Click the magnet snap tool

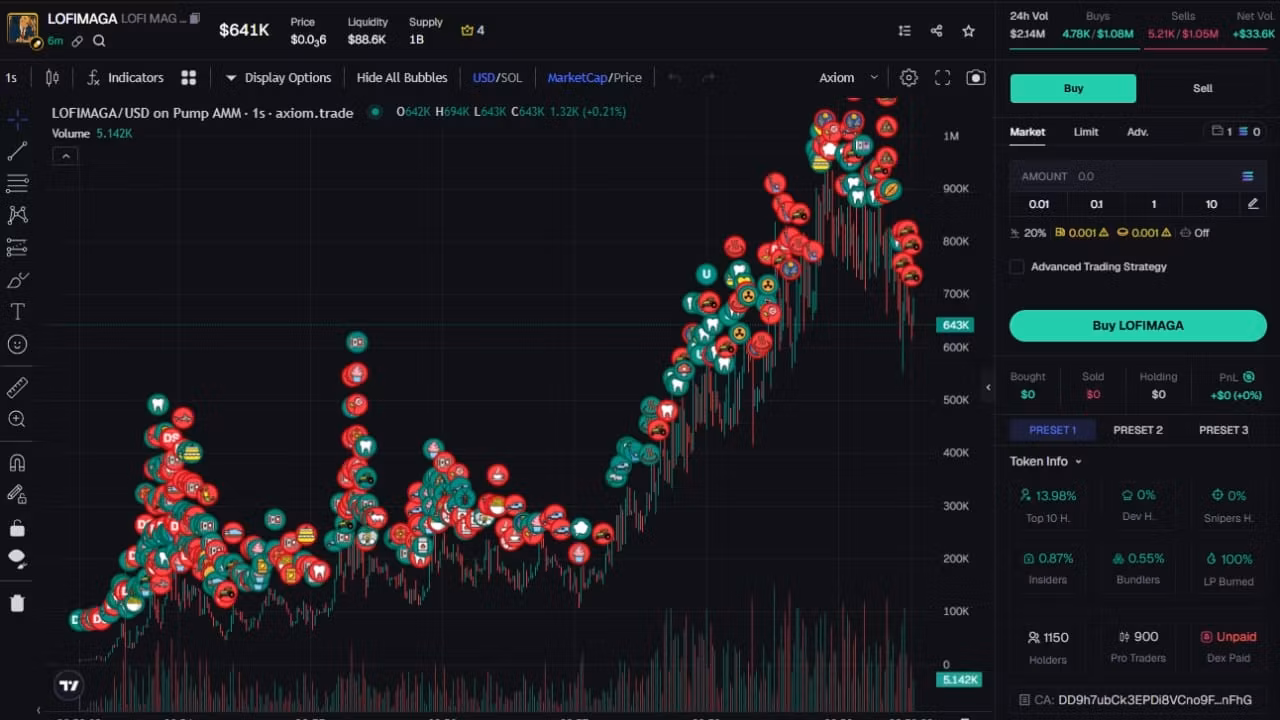tap(17, 463)
